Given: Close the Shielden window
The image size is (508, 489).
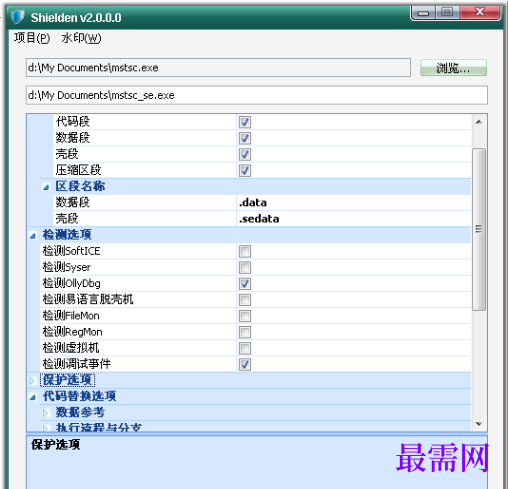Looking at the screenshot, I should (x=480, y=12).
